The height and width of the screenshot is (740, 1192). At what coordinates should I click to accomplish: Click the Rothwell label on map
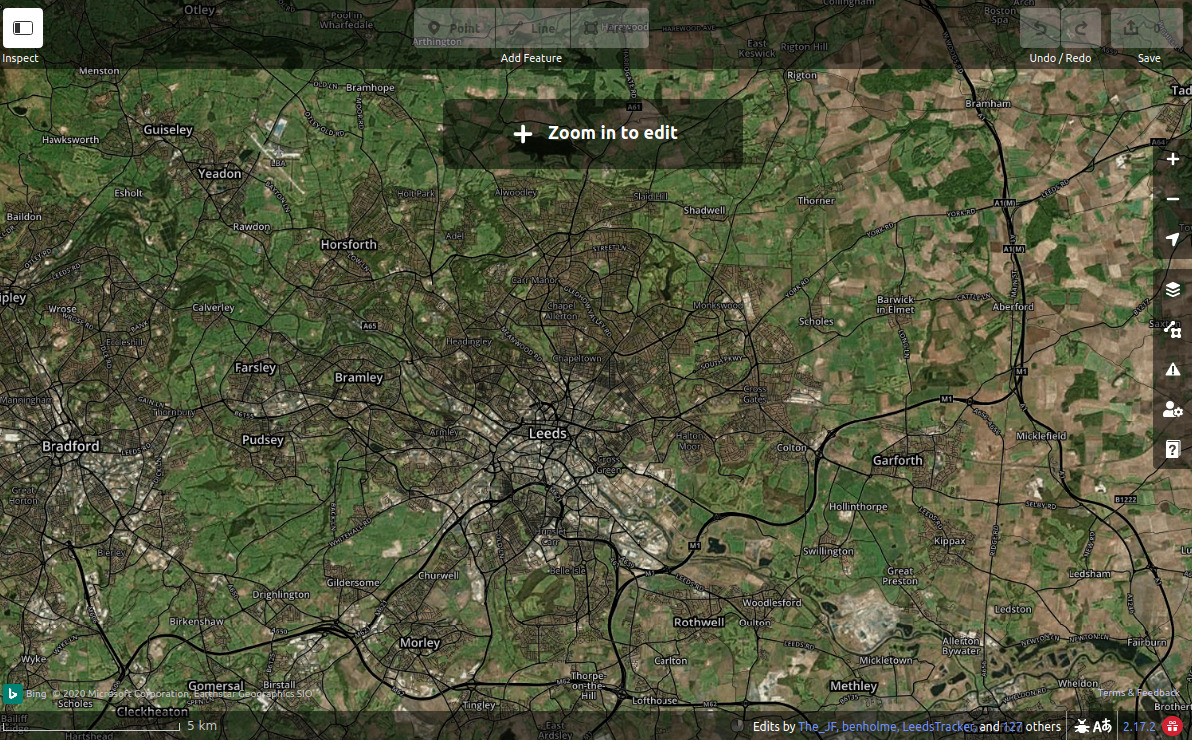(699, 622)
